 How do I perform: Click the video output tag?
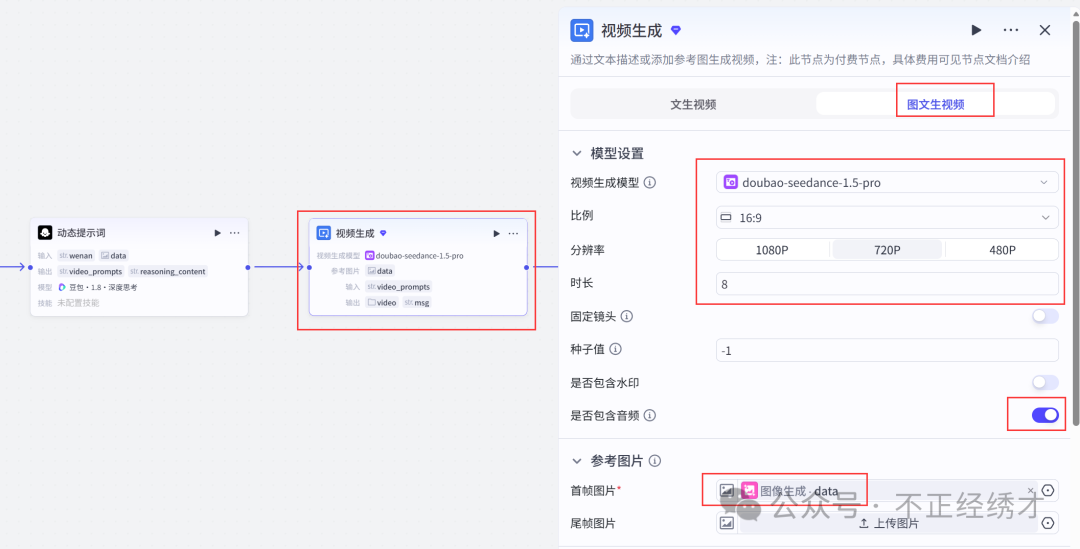coord(382,302)
